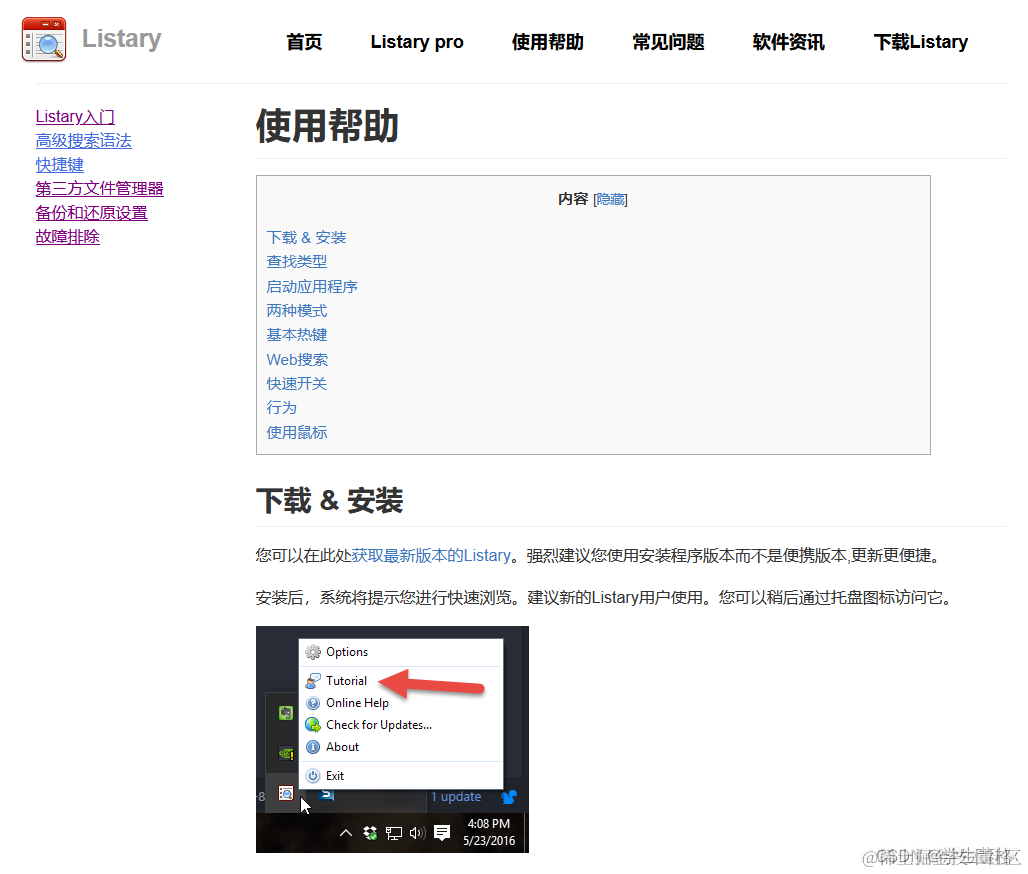Click the Listary icon in the system tray

pos(287,797)
